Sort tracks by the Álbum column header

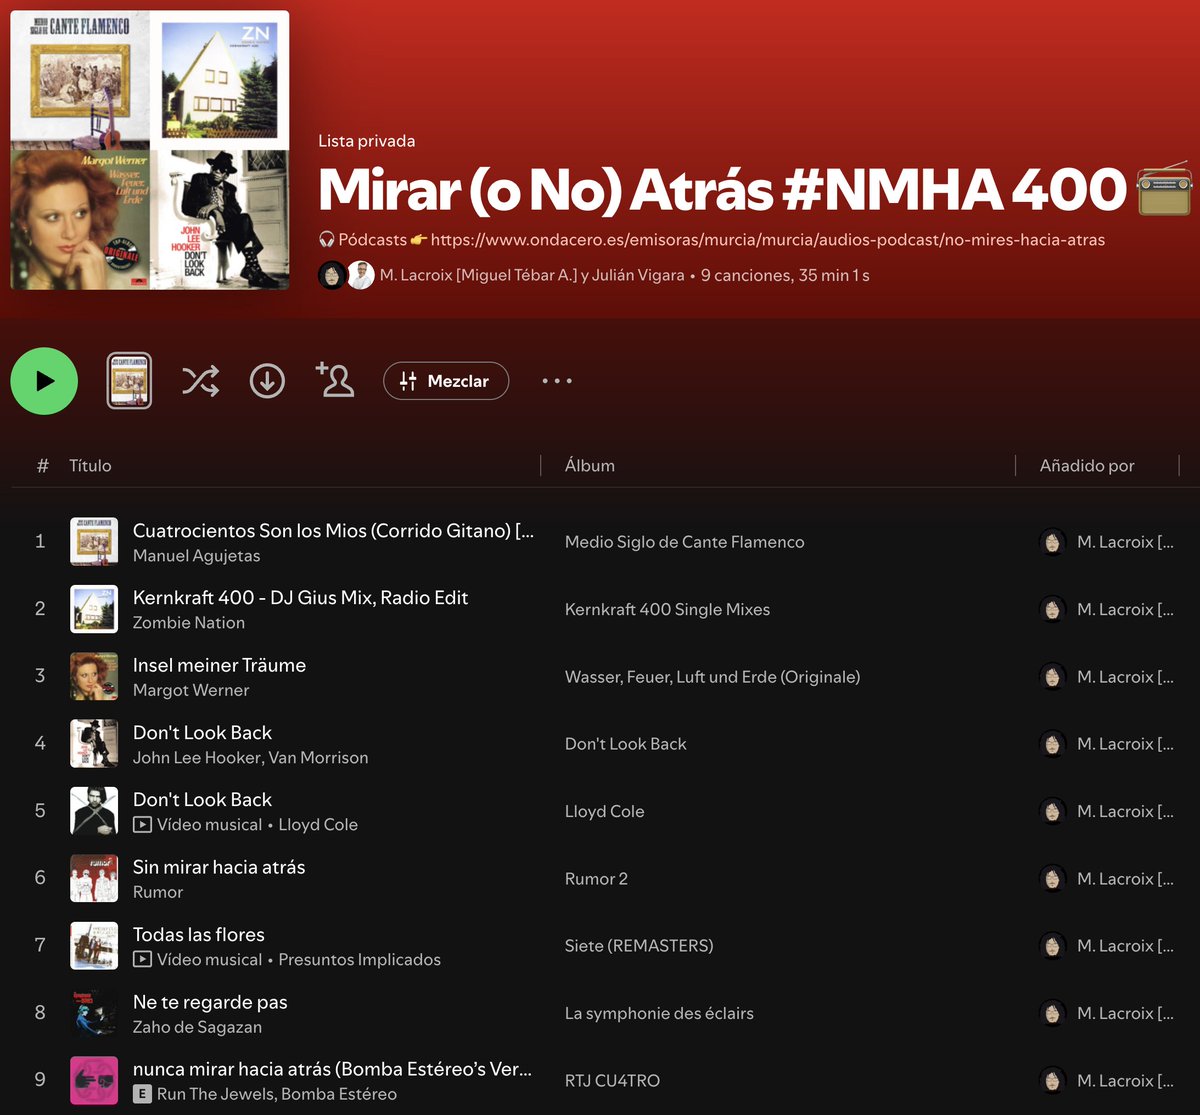pyautogui.click(x=589, y=465)
